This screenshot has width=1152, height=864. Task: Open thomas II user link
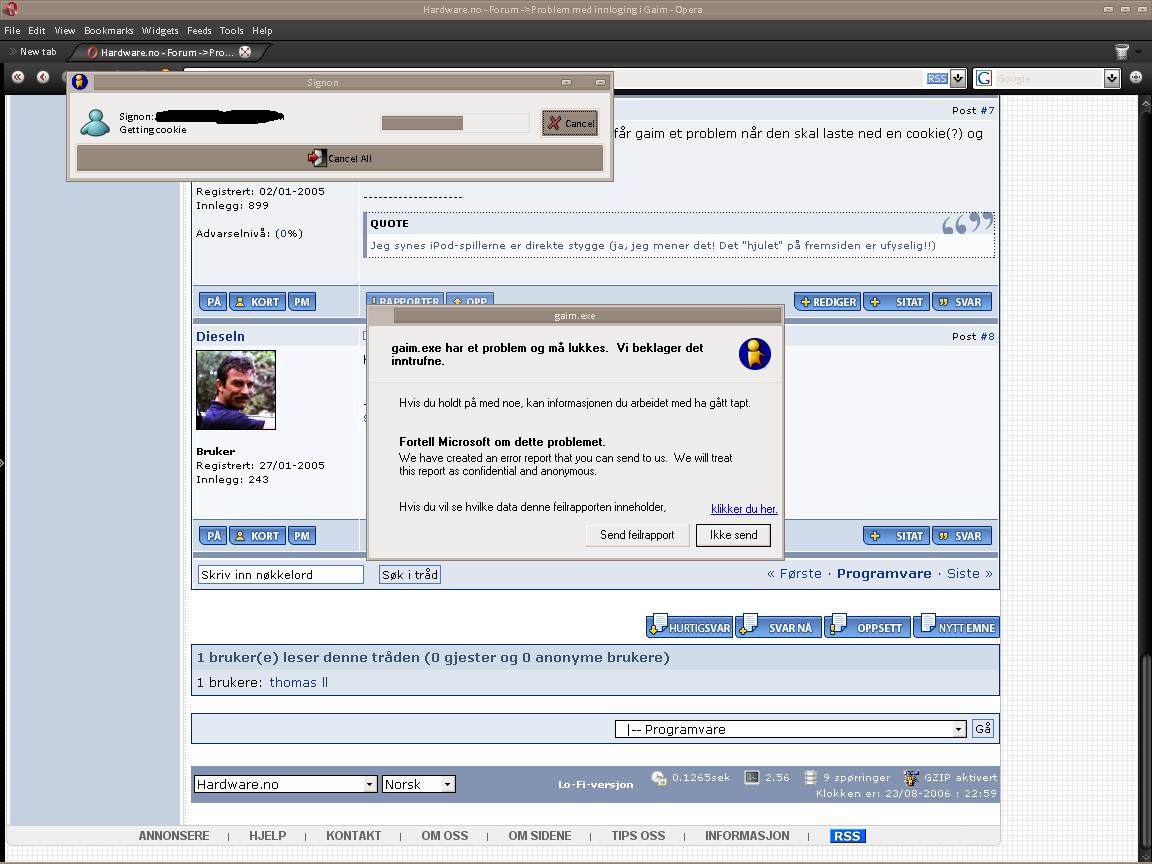click(x=298, y=683)
